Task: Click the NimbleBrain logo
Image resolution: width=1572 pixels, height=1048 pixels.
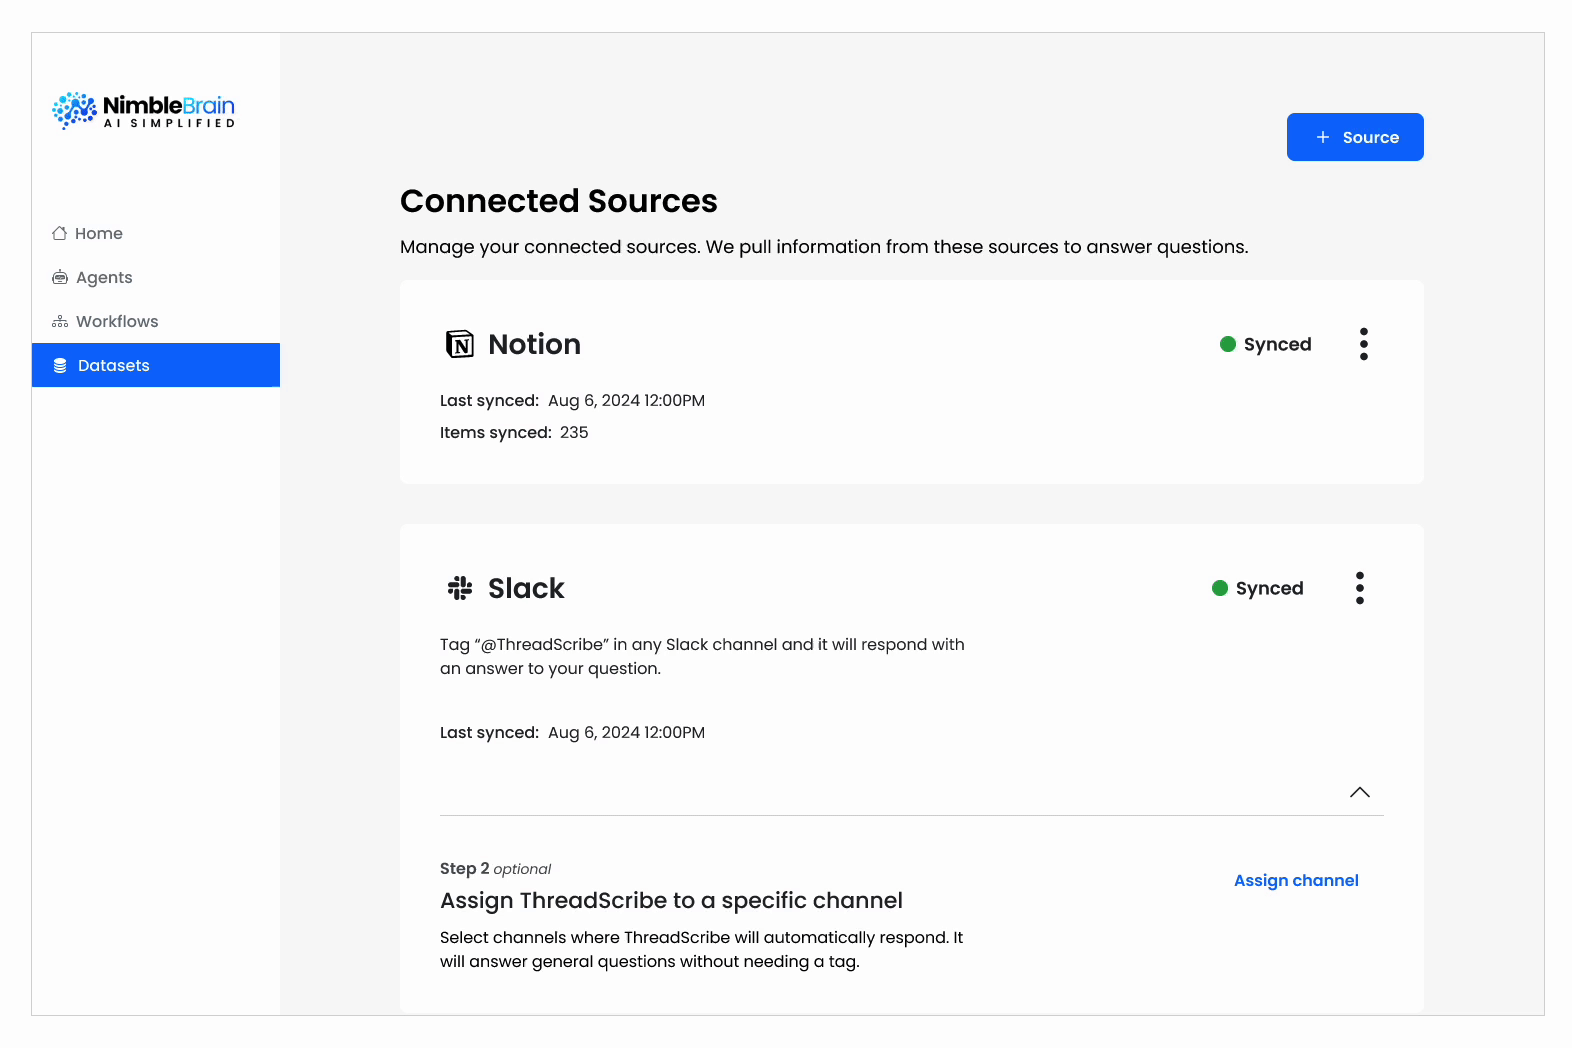Action: pos(143,111)
